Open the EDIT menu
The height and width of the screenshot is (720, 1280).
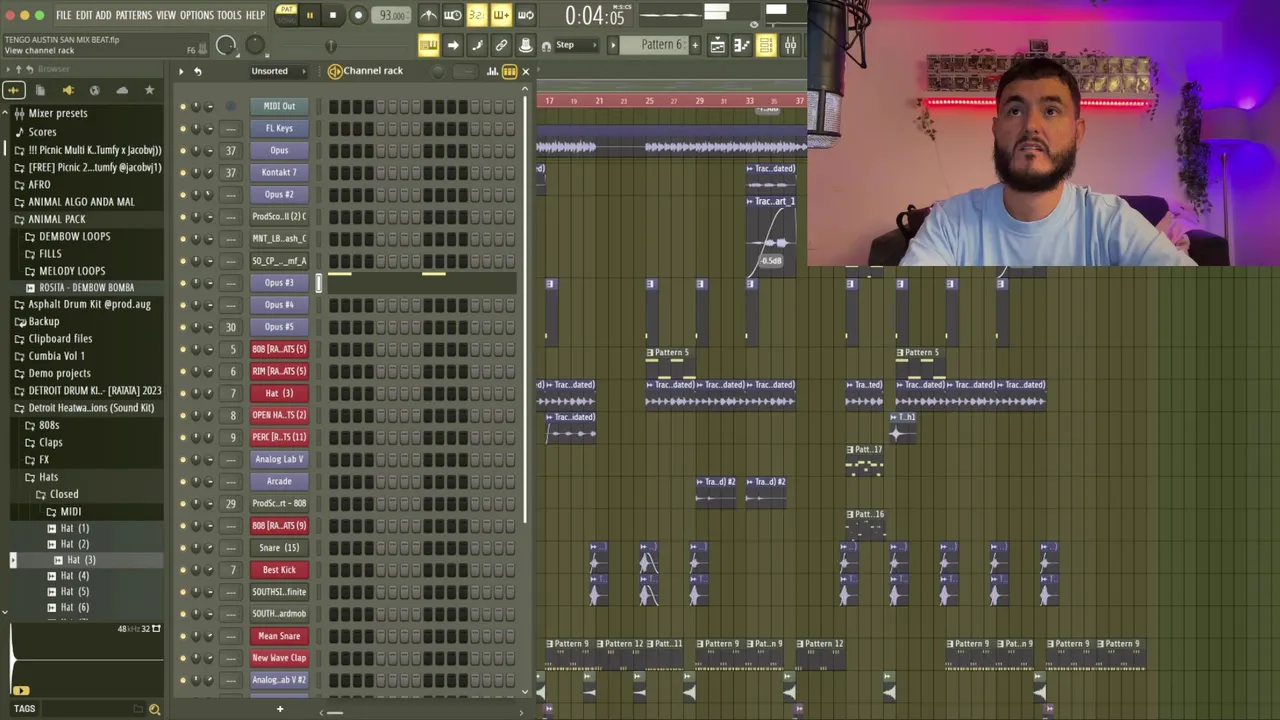click(x=84, y=15)
